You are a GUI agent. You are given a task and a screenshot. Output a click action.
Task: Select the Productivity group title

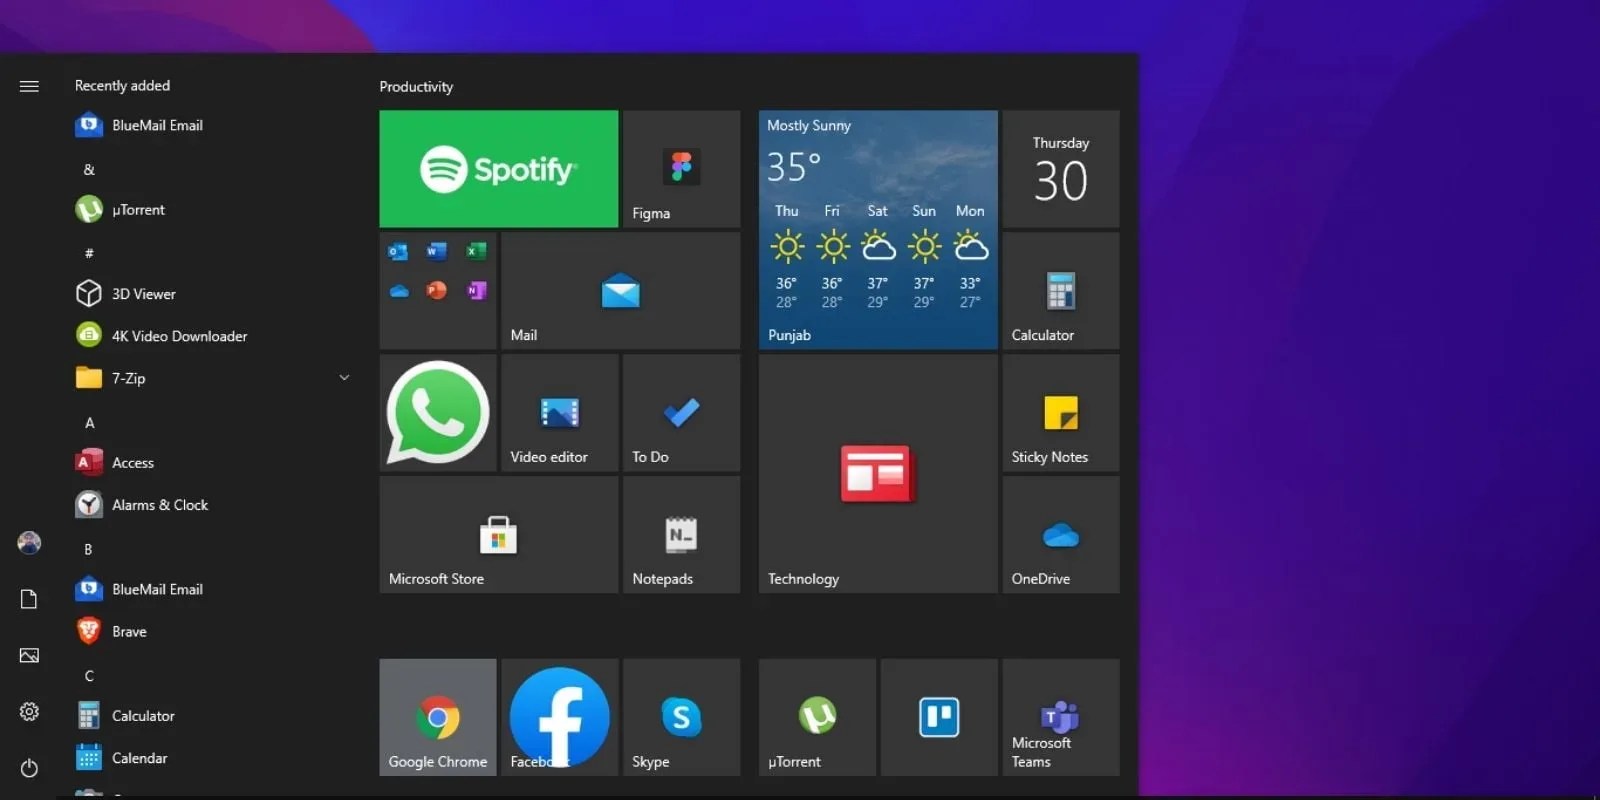coord(416,87)
